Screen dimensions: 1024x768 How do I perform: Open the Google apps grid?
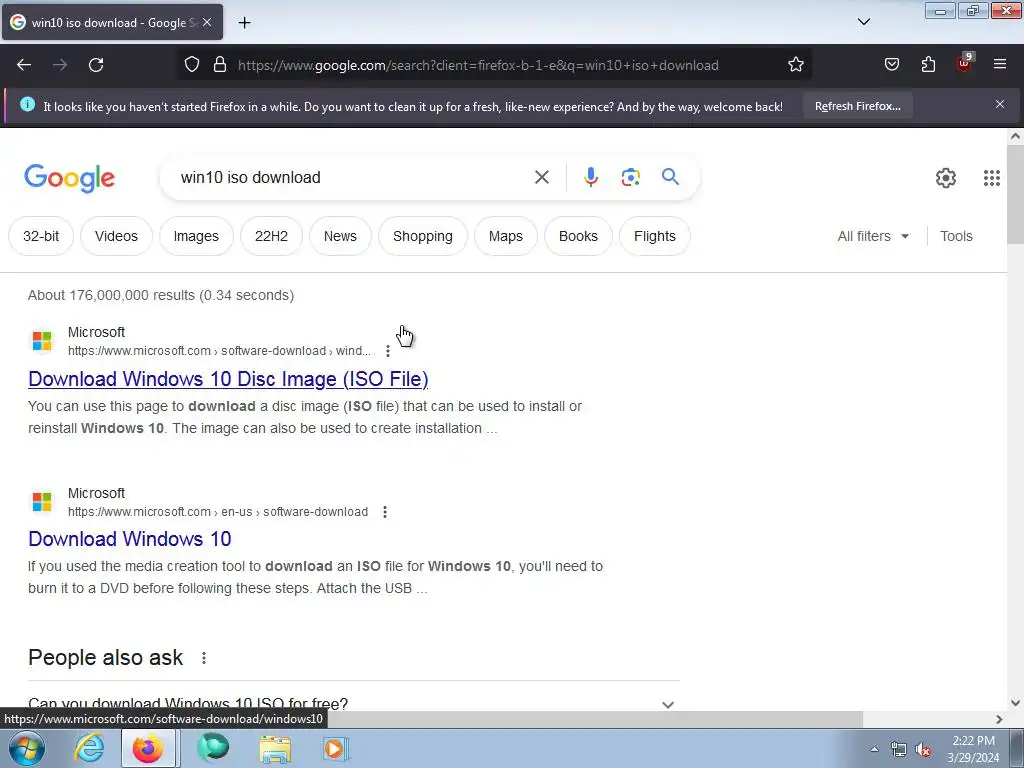991,178
